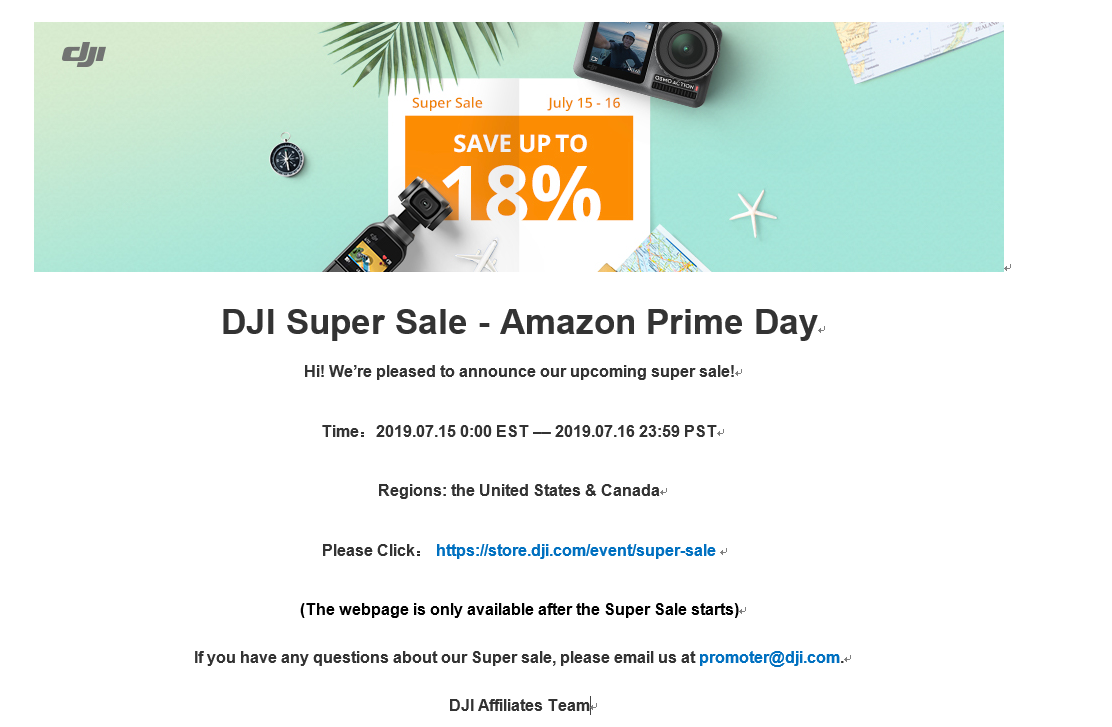Click the Osmo Pocket gimbal camera image
This screenshot has width=1112, height=727.
pyautogui.click(x=383, y=233)
